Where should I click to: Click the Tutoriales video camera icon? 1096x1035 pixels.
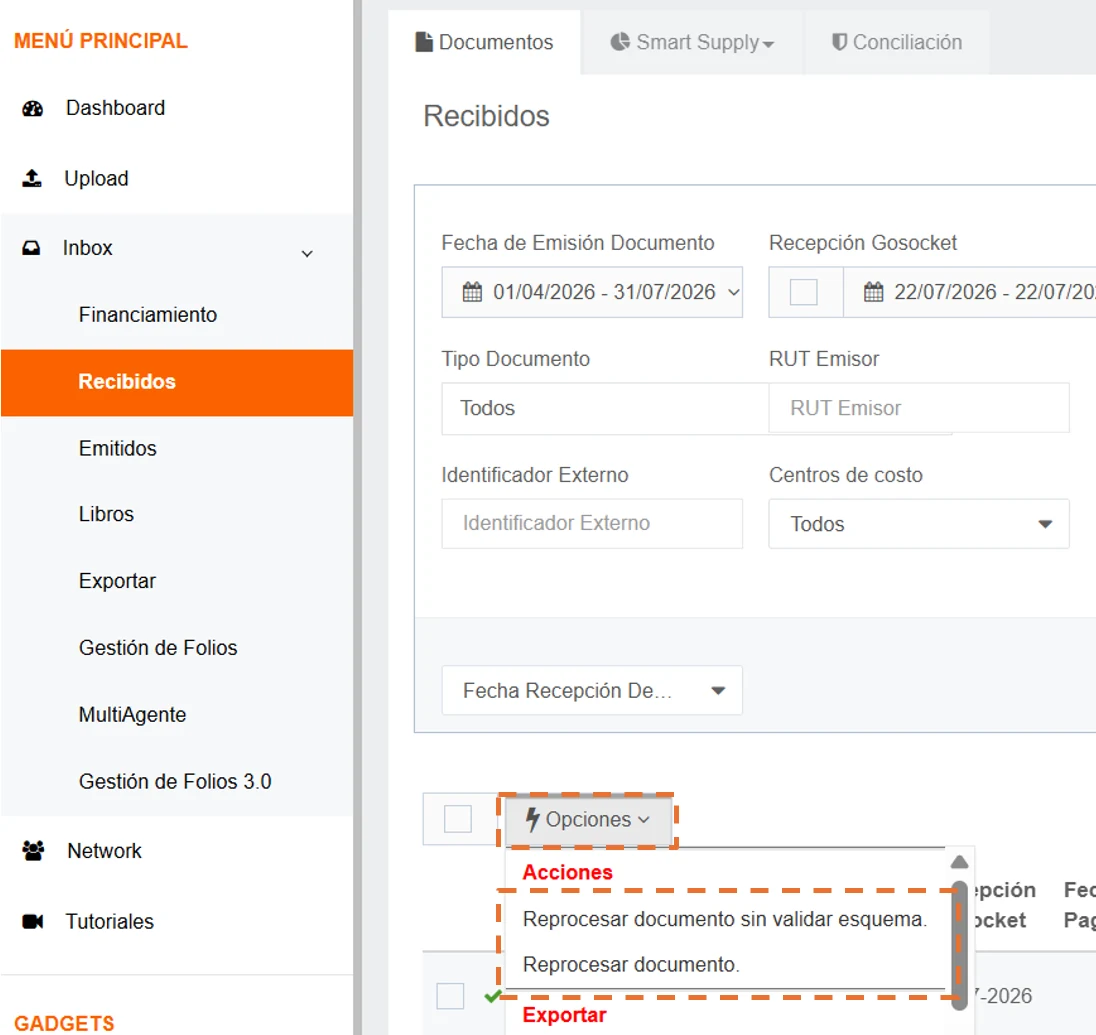point(32,921)
